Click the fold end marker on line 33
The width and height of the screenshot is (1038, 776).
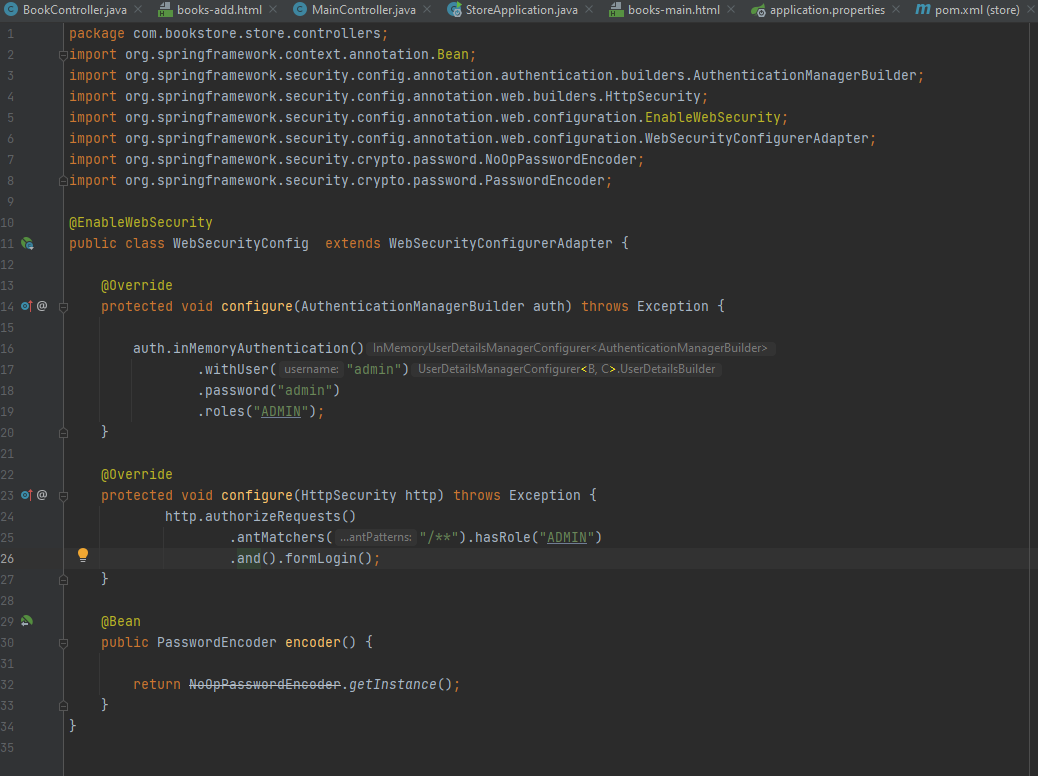pos(64,706)
